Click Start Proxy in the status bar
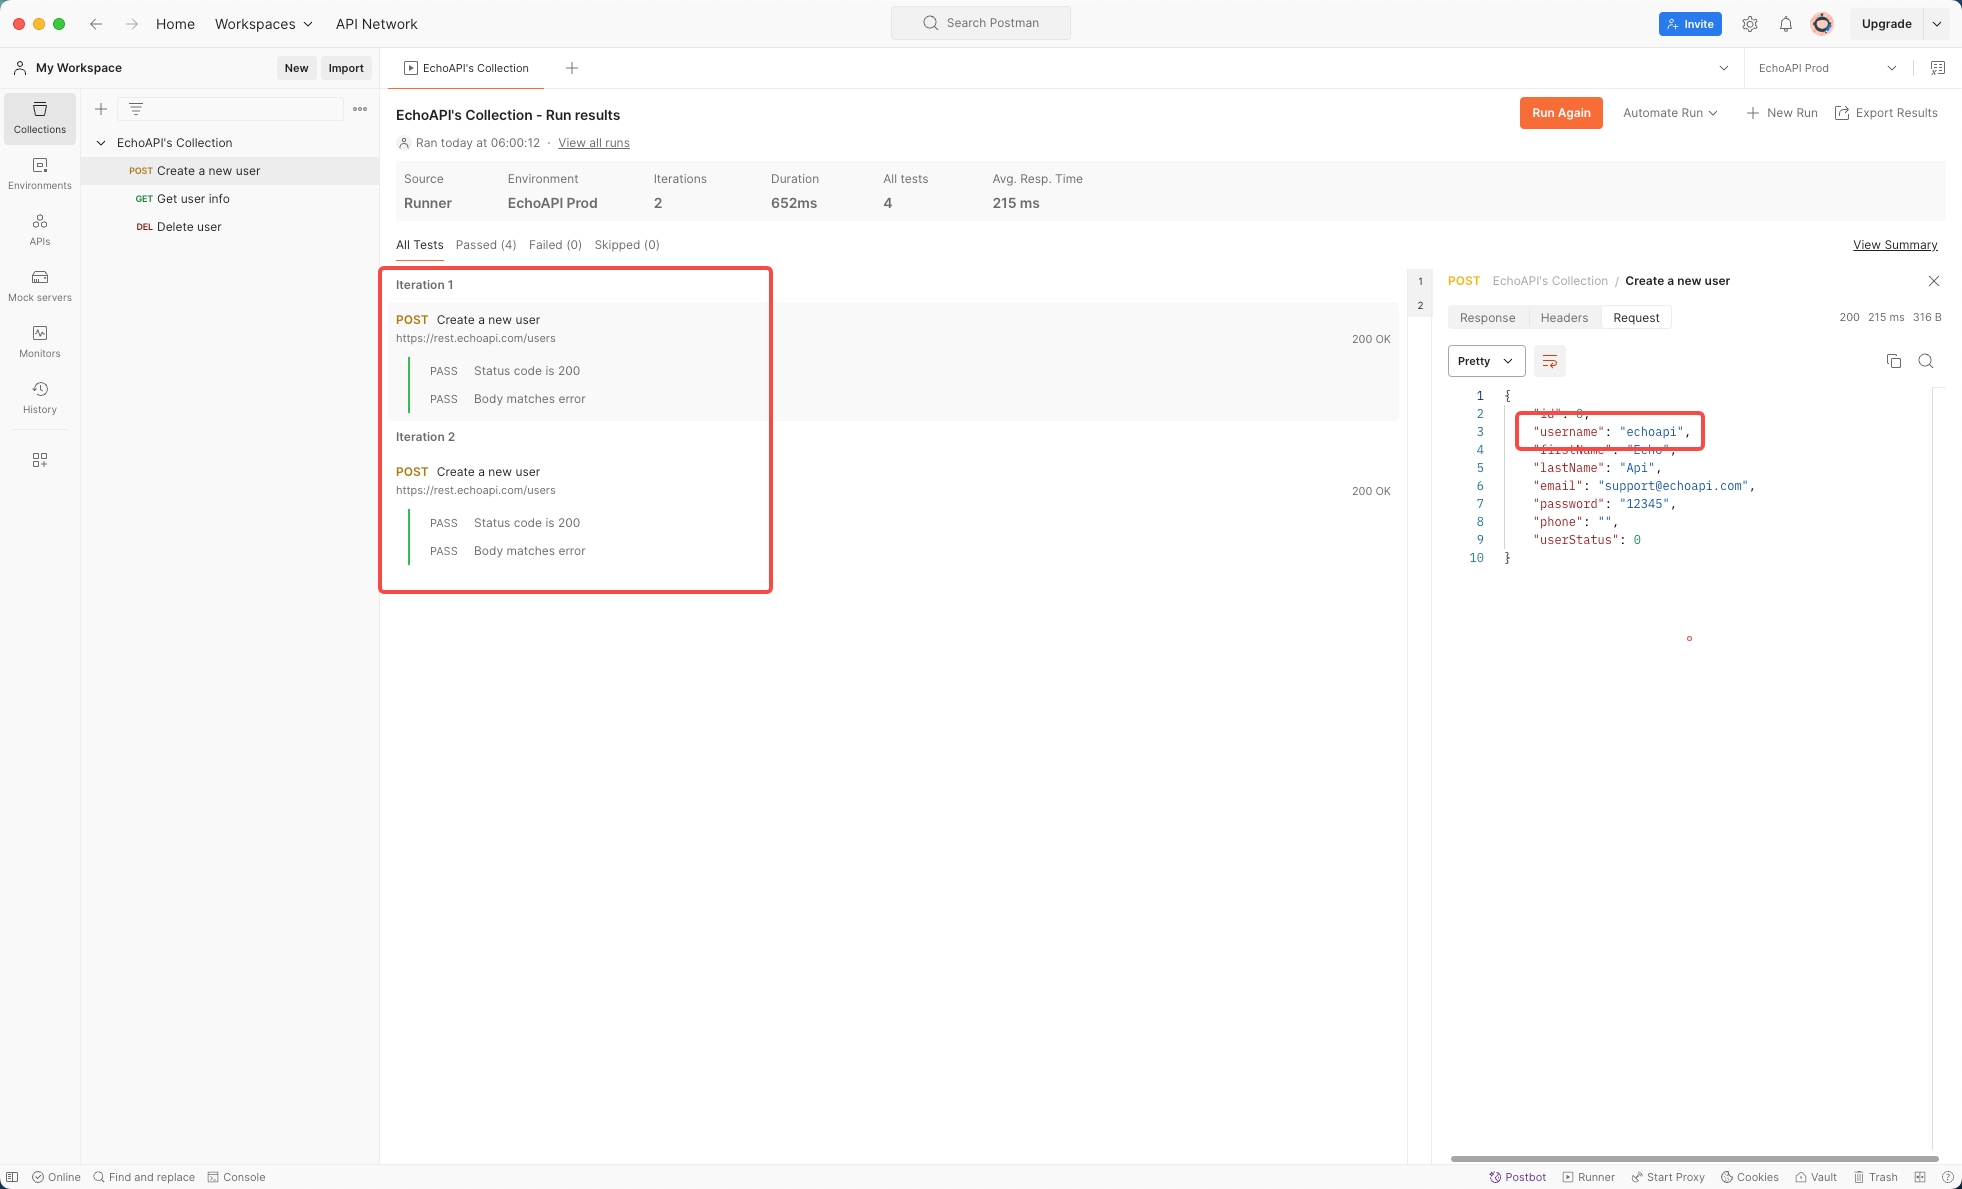Screen dimensions: 1962x1189 click(x=1668, y=1177)
